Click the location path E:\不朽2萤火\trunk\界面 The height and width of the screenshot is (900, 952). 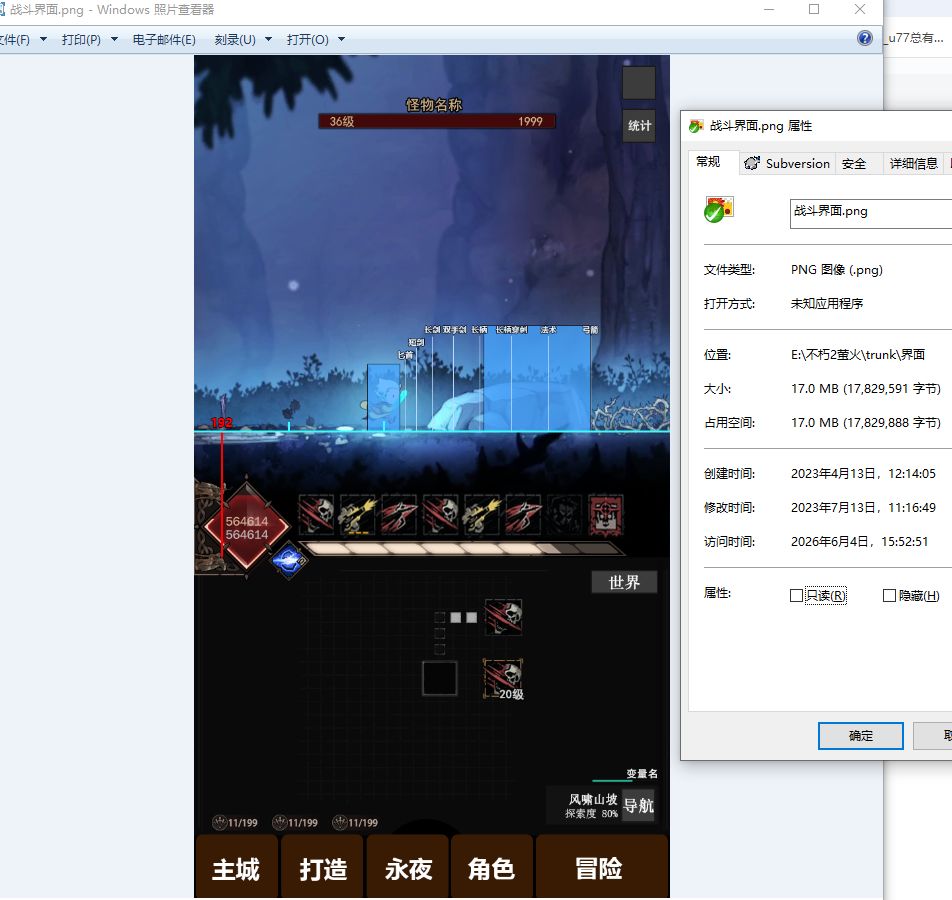[x=857, y=355]
